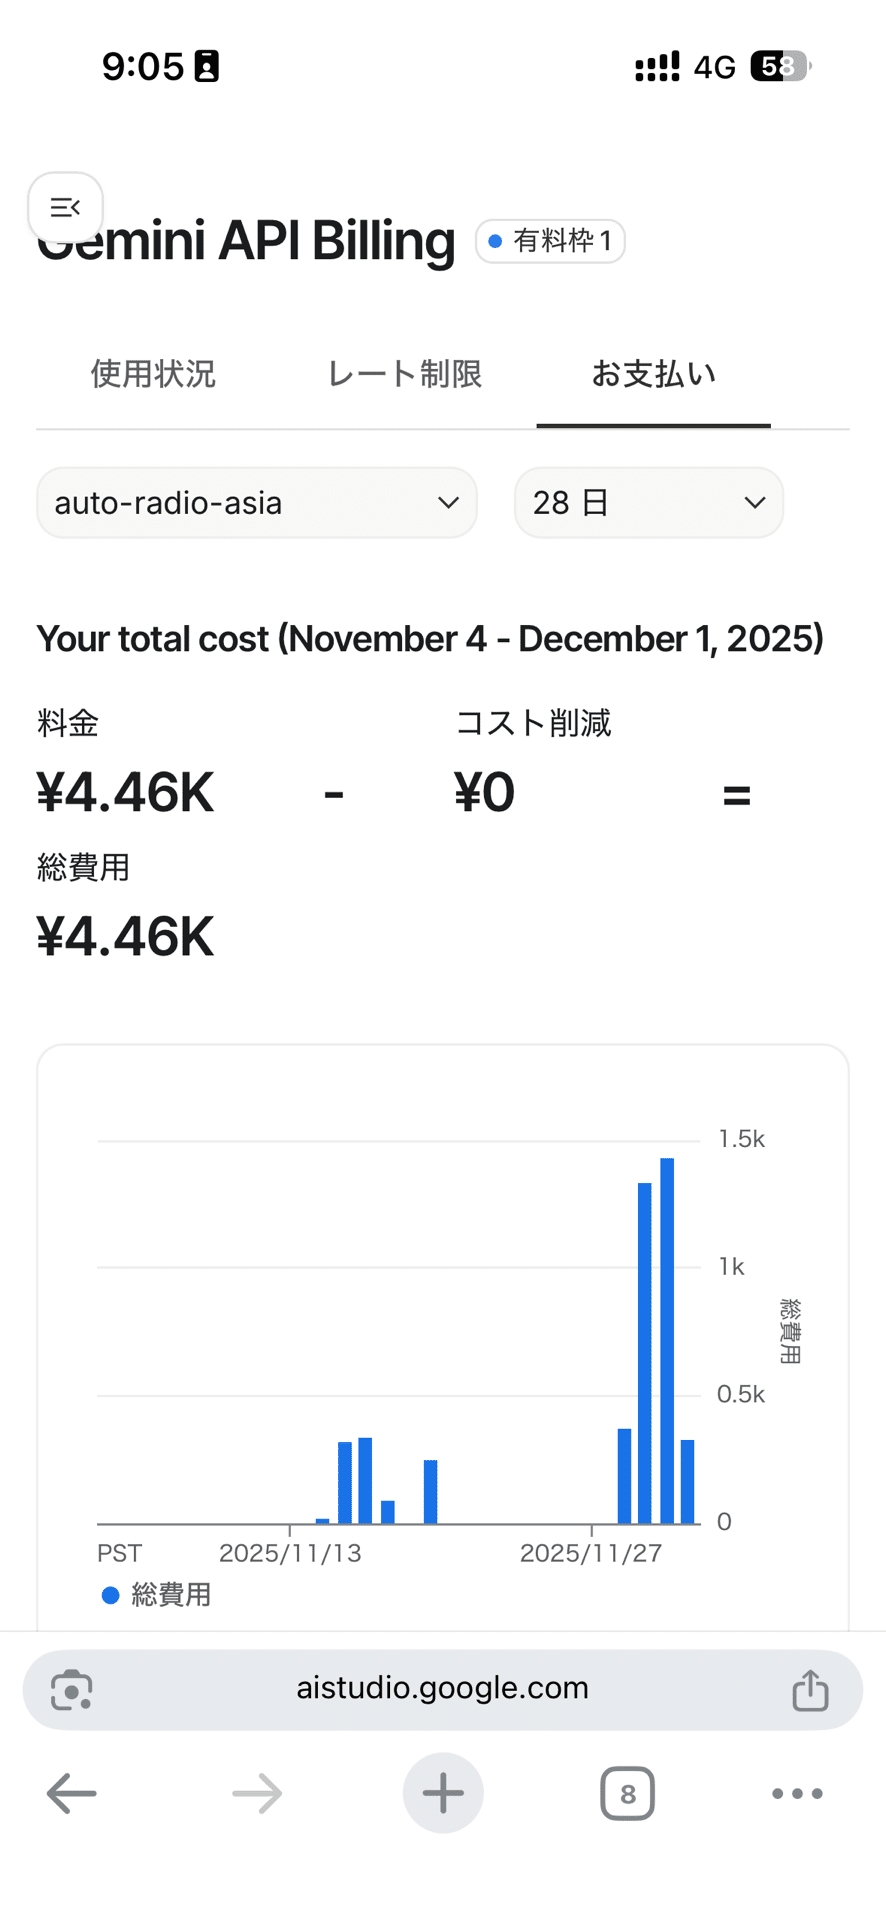Screen dimensions: 886x1920
Task: Expand the auto-radio-asia project dropdown
Action: point(257,503)
